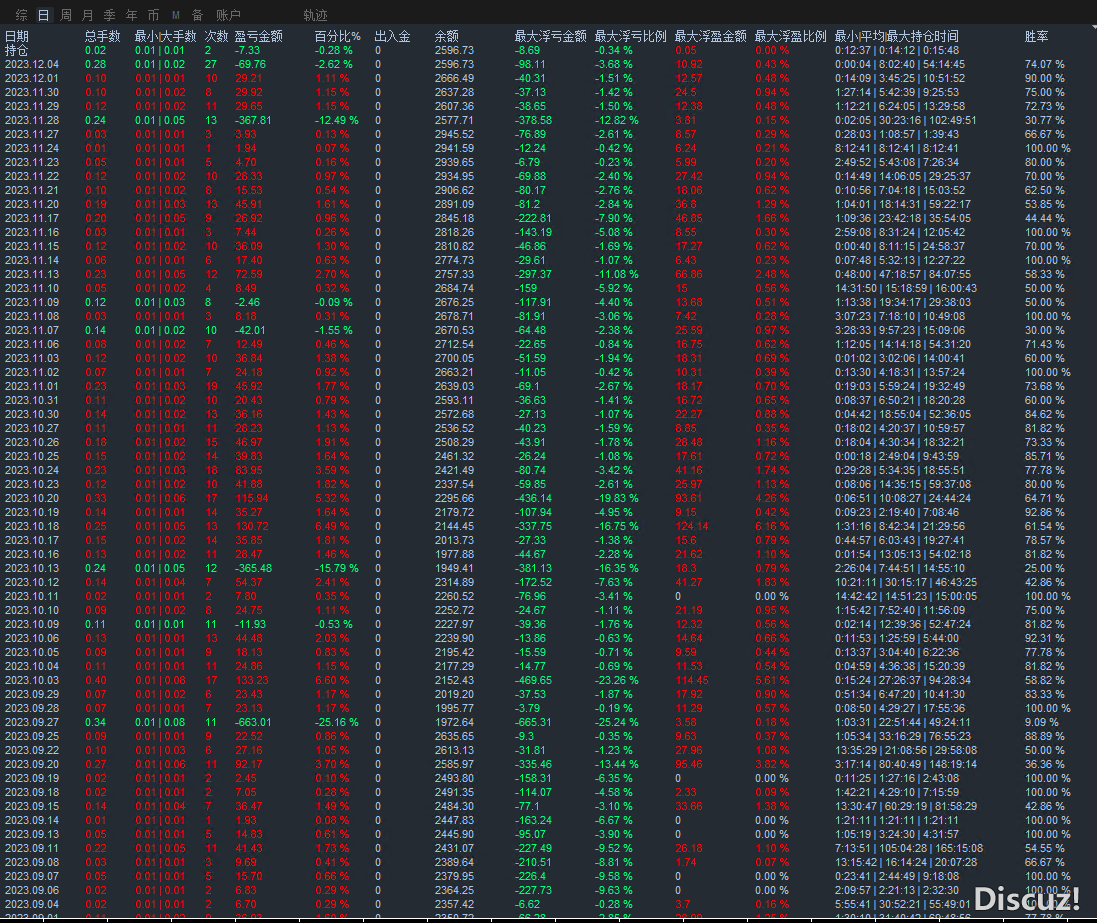Click the M tab

pos(176,15)
